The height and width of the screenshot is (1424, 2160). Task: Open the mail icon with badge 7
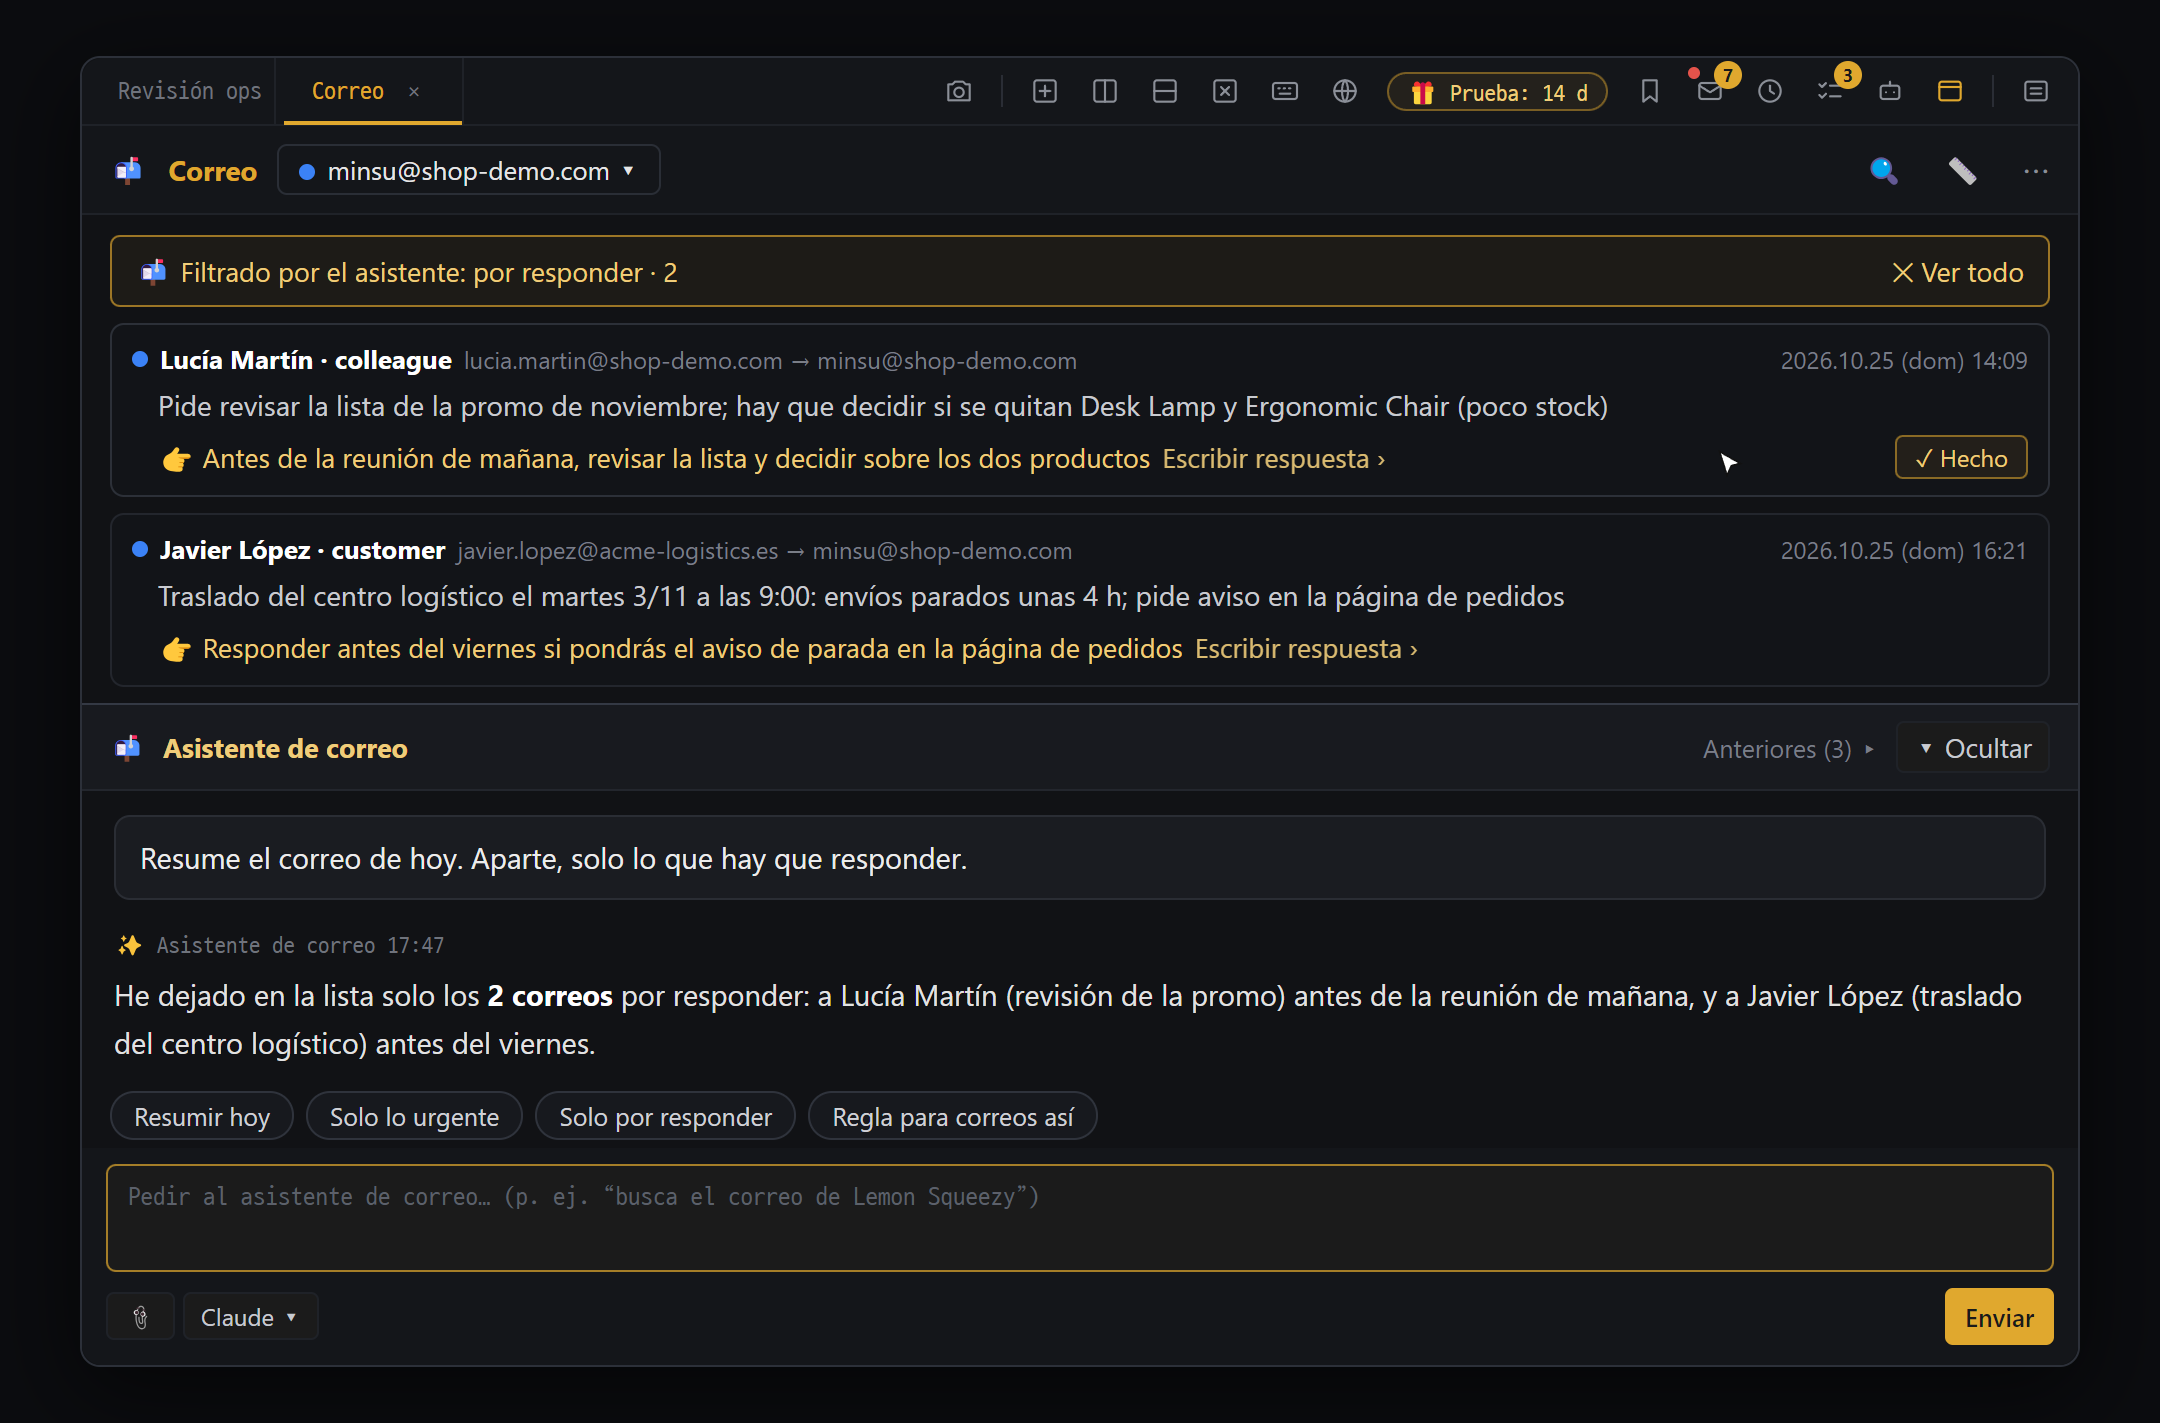[x=1709, y=92]
